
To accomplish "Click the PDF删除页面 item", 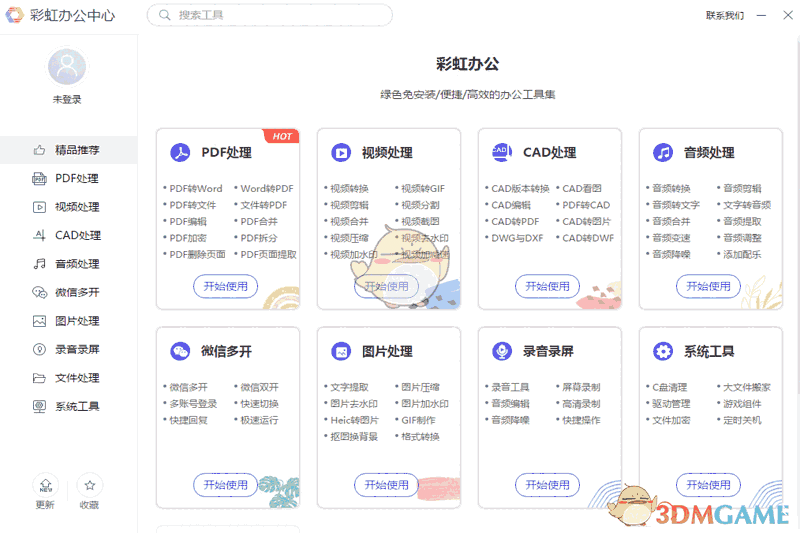I will tap(197, 254).
